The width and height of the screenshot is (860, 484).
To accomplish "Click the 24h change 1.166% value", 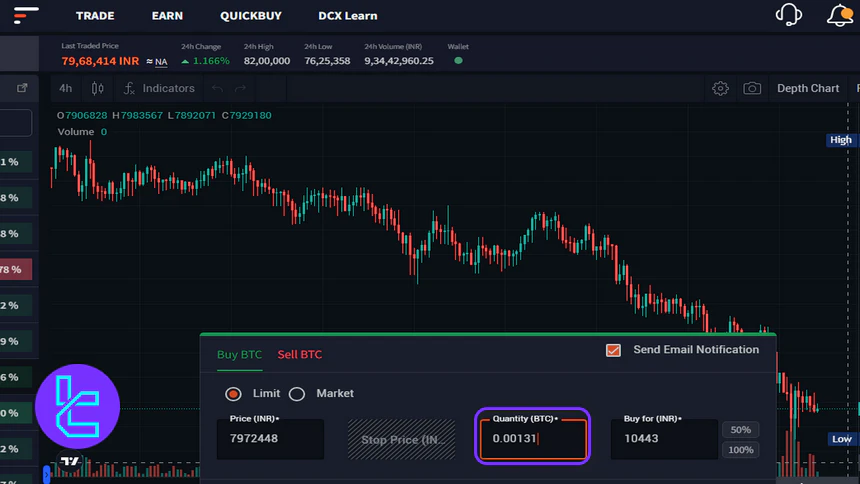I will coord(205,61).
